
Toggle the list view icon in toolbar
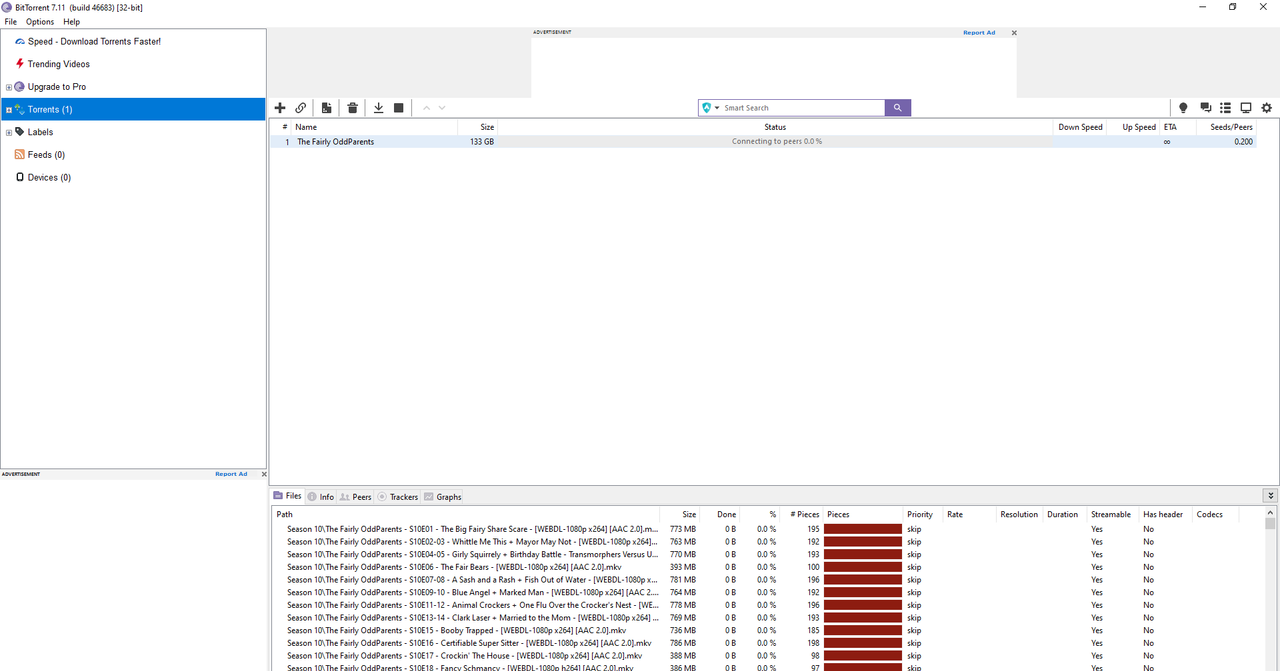(x=1226, y=108)
